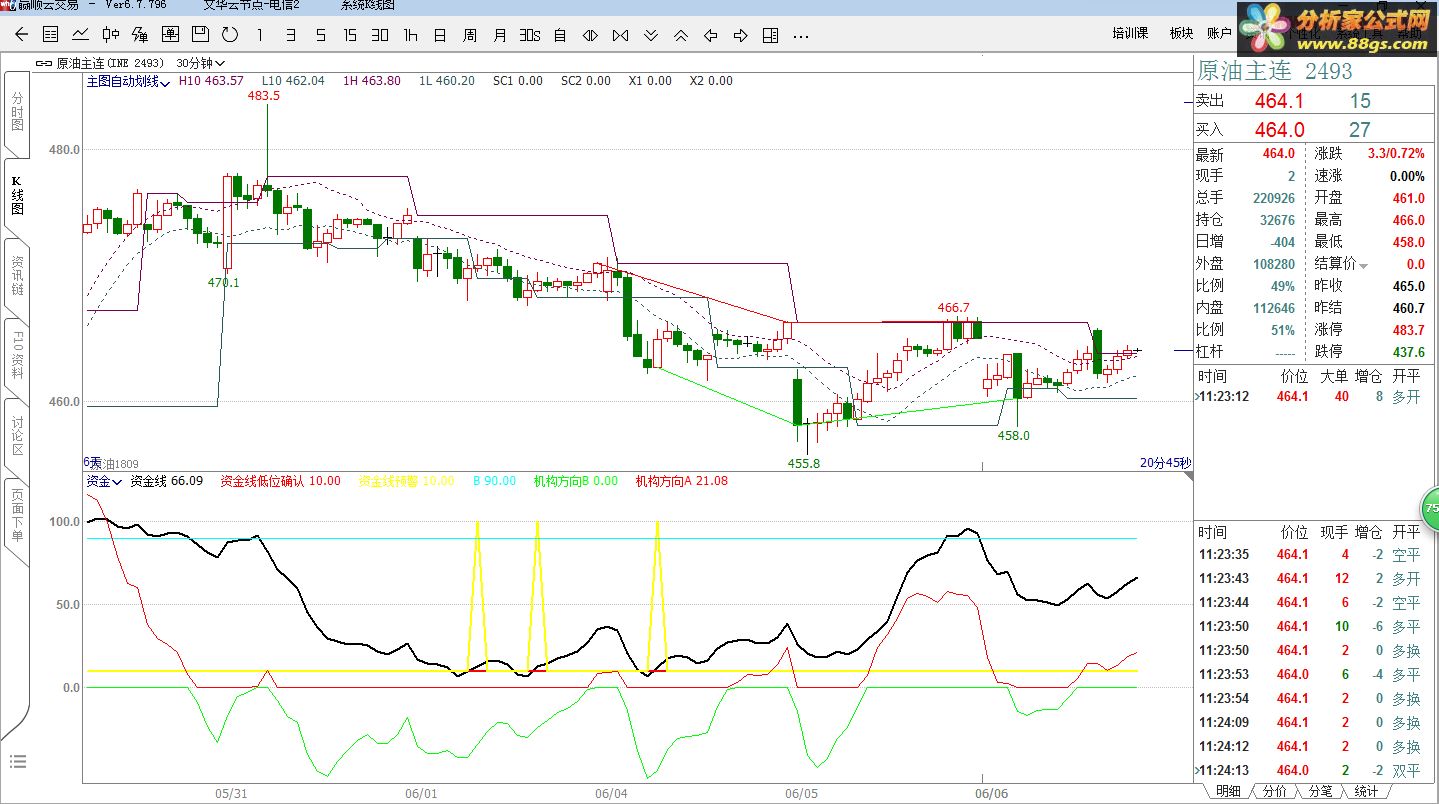Click the overlay contract icon after candlestick
The height and width of the screenshot is (804, 1439).
[140, 35]
